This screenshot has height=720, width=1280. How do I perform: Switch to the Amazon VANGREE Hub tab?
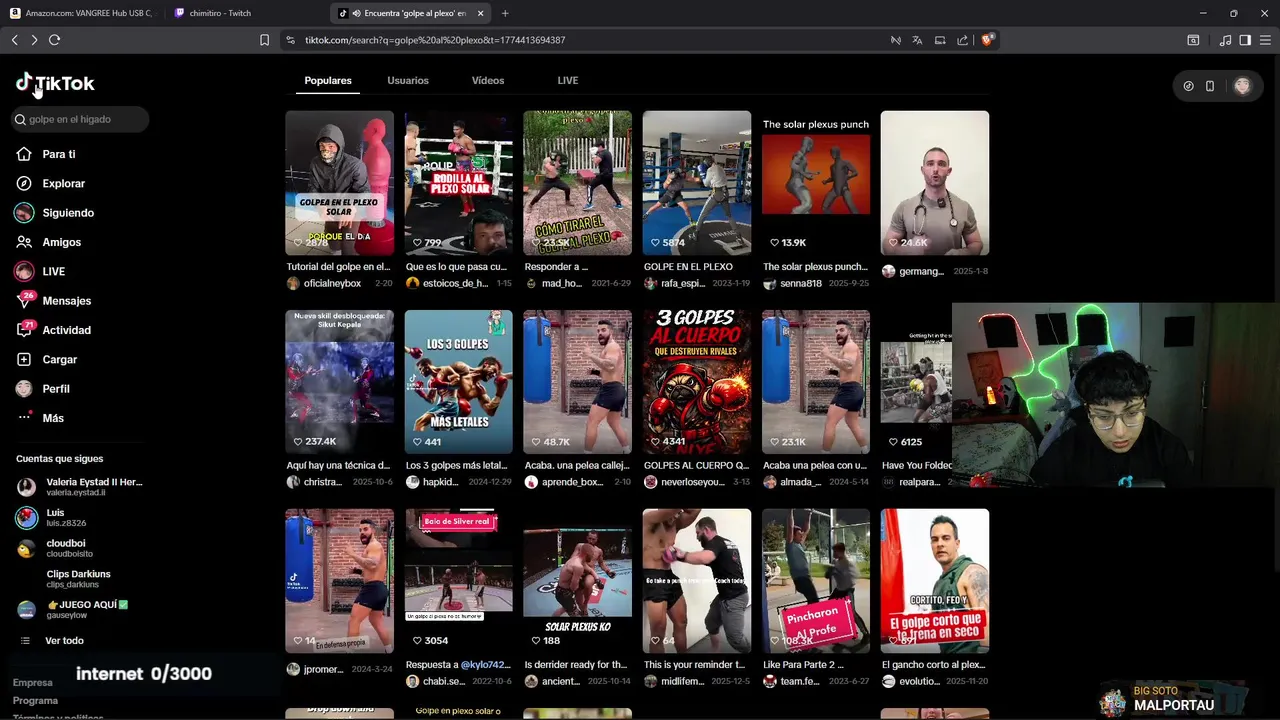click(x=81, y=13)
